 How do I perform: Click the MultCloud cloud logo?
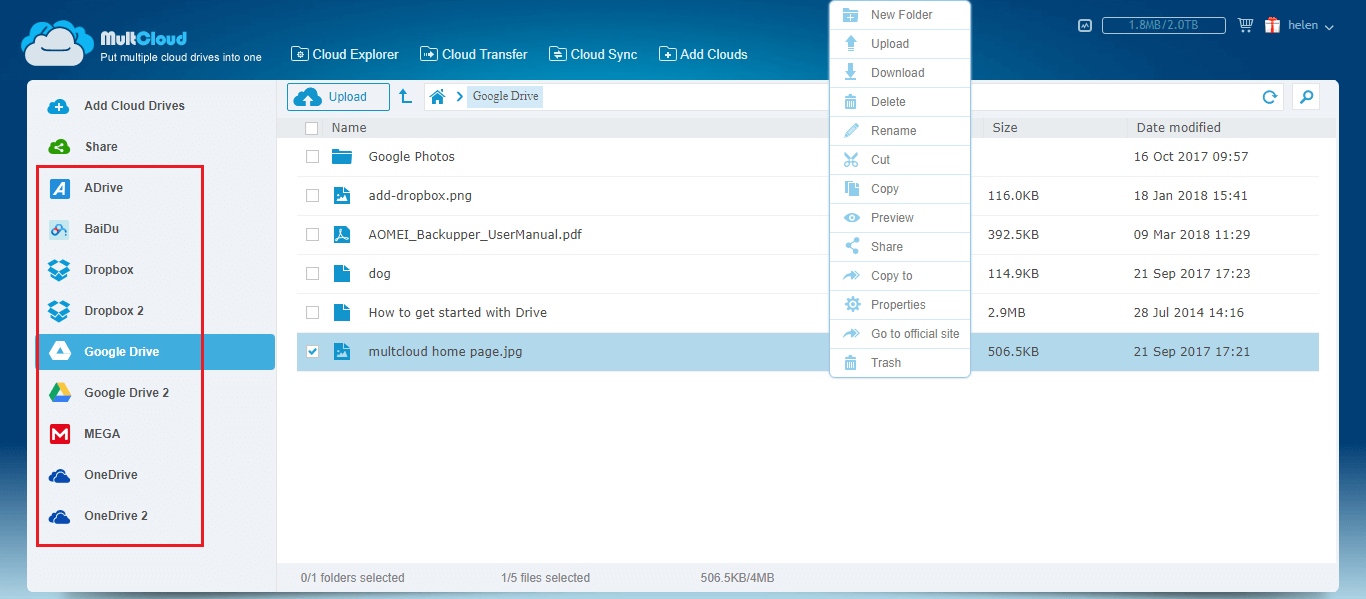click(x=57, y=43)
